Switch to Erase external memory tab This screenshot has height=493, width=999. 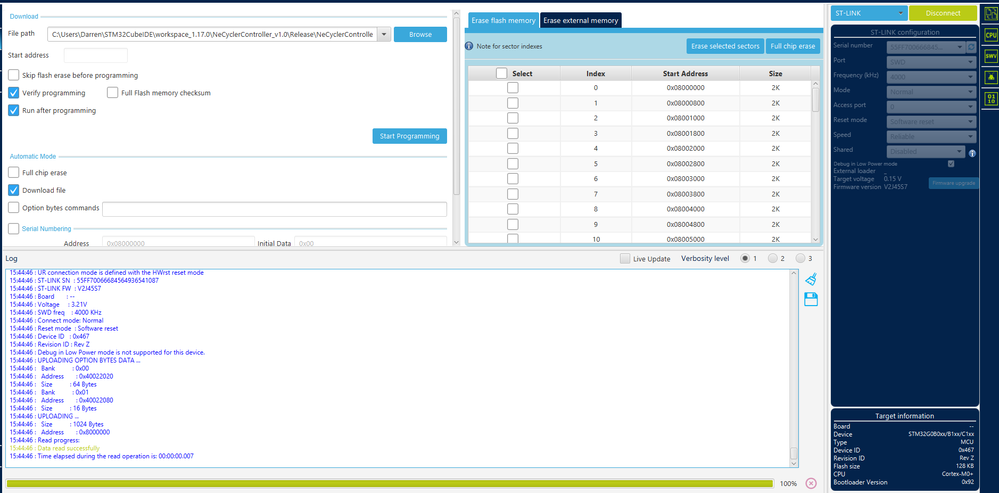coord(580,20)
